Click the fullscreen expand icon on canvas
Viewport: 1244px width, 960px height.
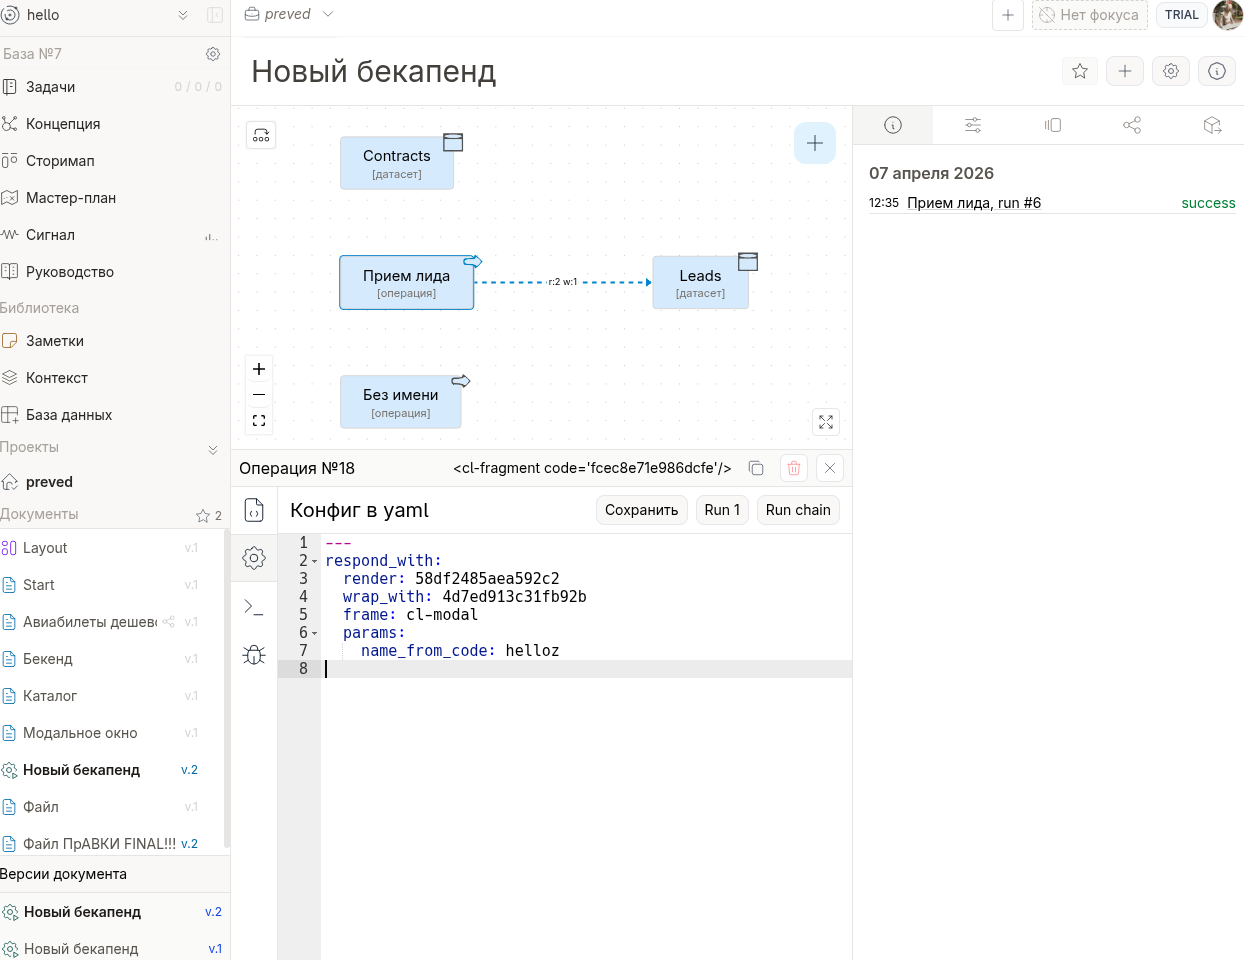[826, 422]
